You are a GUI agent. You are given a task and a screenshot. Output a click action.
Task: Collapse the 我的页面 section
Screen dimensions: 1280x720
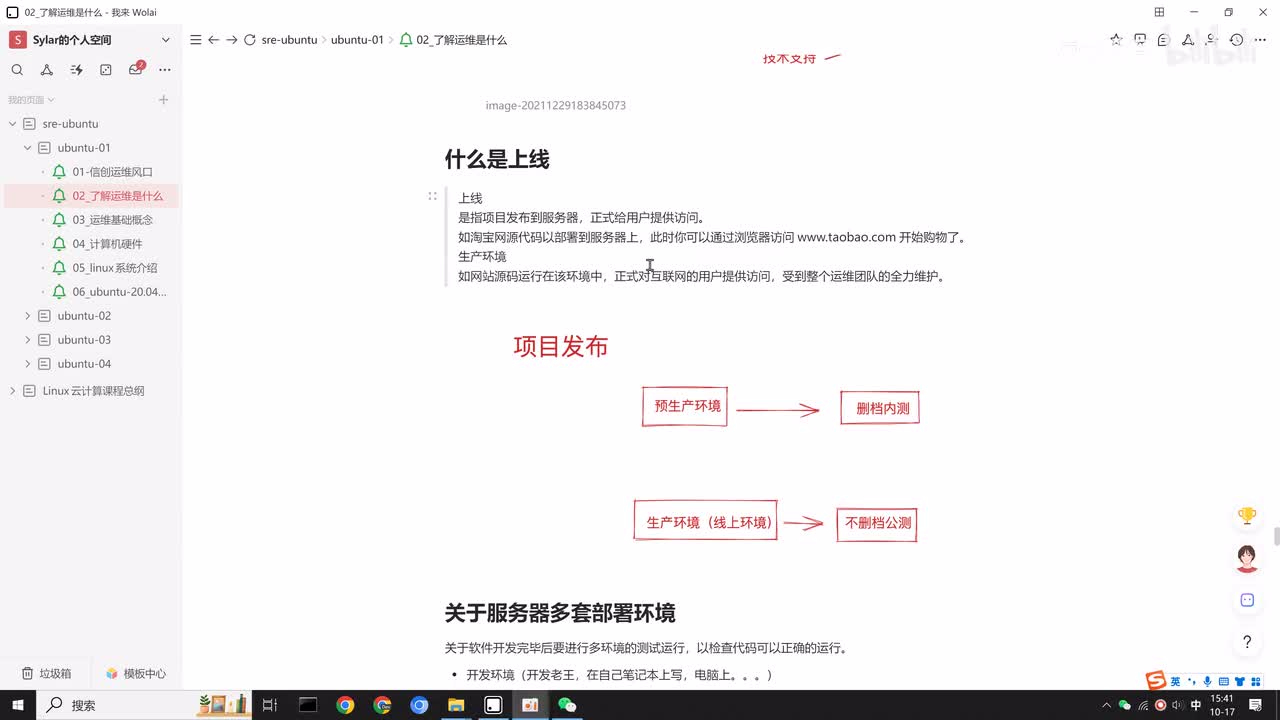pyautogui.click(x=31, y=100)
